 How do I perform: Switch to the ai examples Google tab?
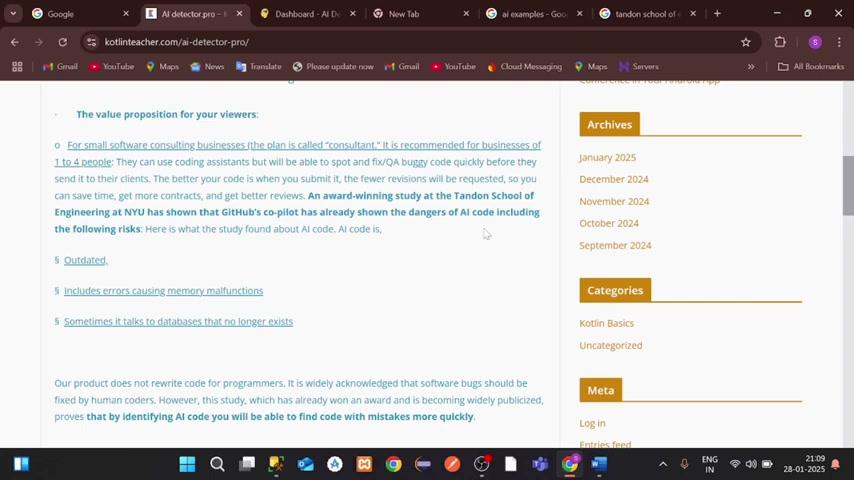pos(534,14)
